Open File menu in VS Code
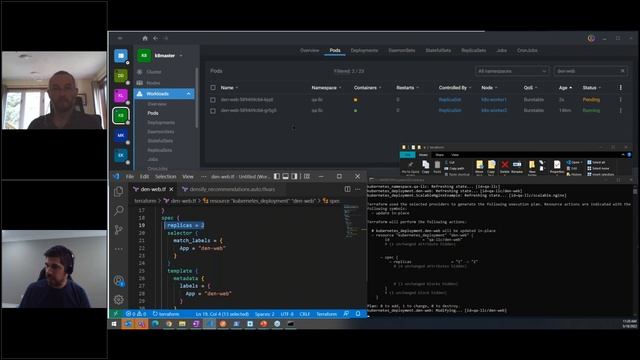This screenshot has width=640, height=360. pyautogui.click(x=130, y=176)
